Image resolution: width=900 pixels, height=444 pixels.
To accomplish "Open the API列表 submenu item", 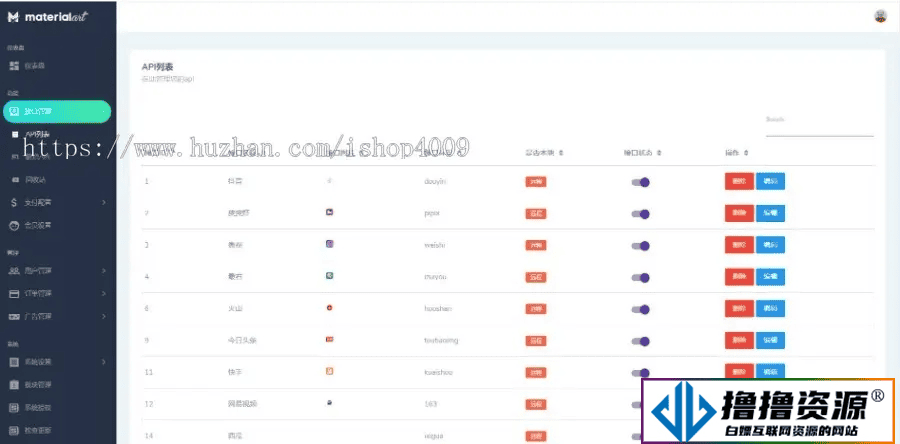I will 38,134.
